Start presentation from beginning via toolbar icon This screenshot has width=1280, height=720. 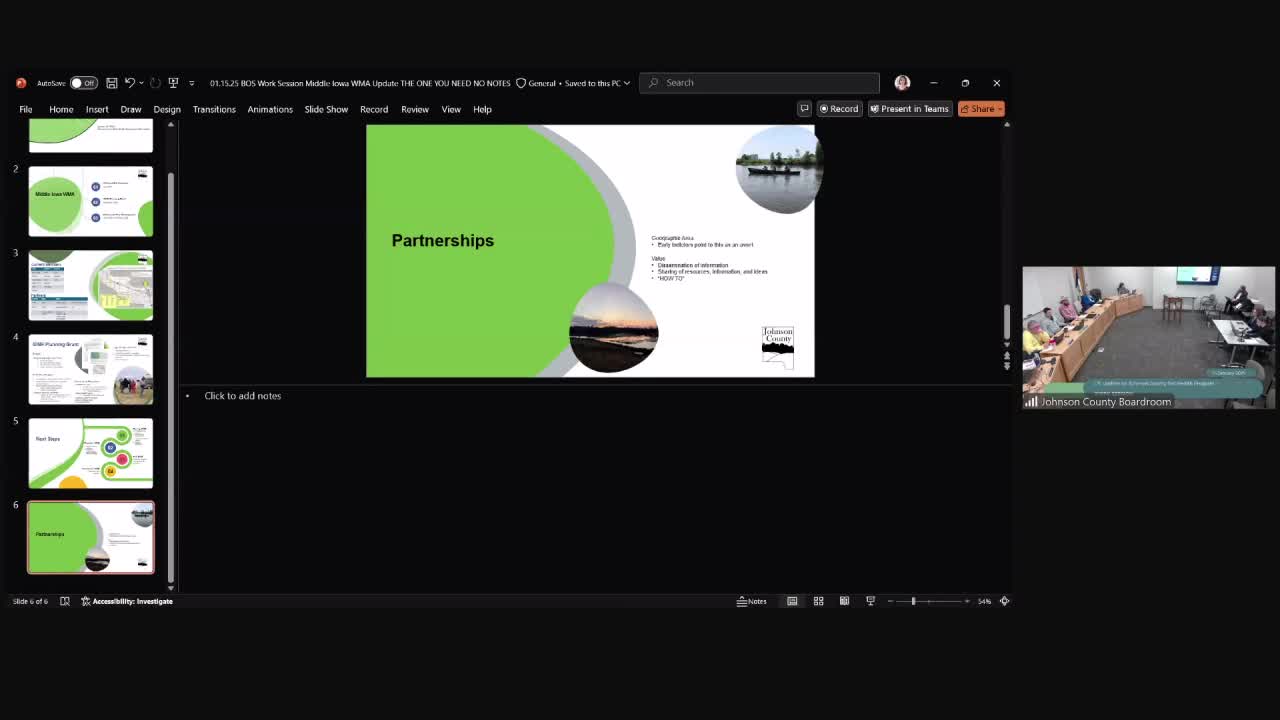pyautogui.click(x=173, y=83)
